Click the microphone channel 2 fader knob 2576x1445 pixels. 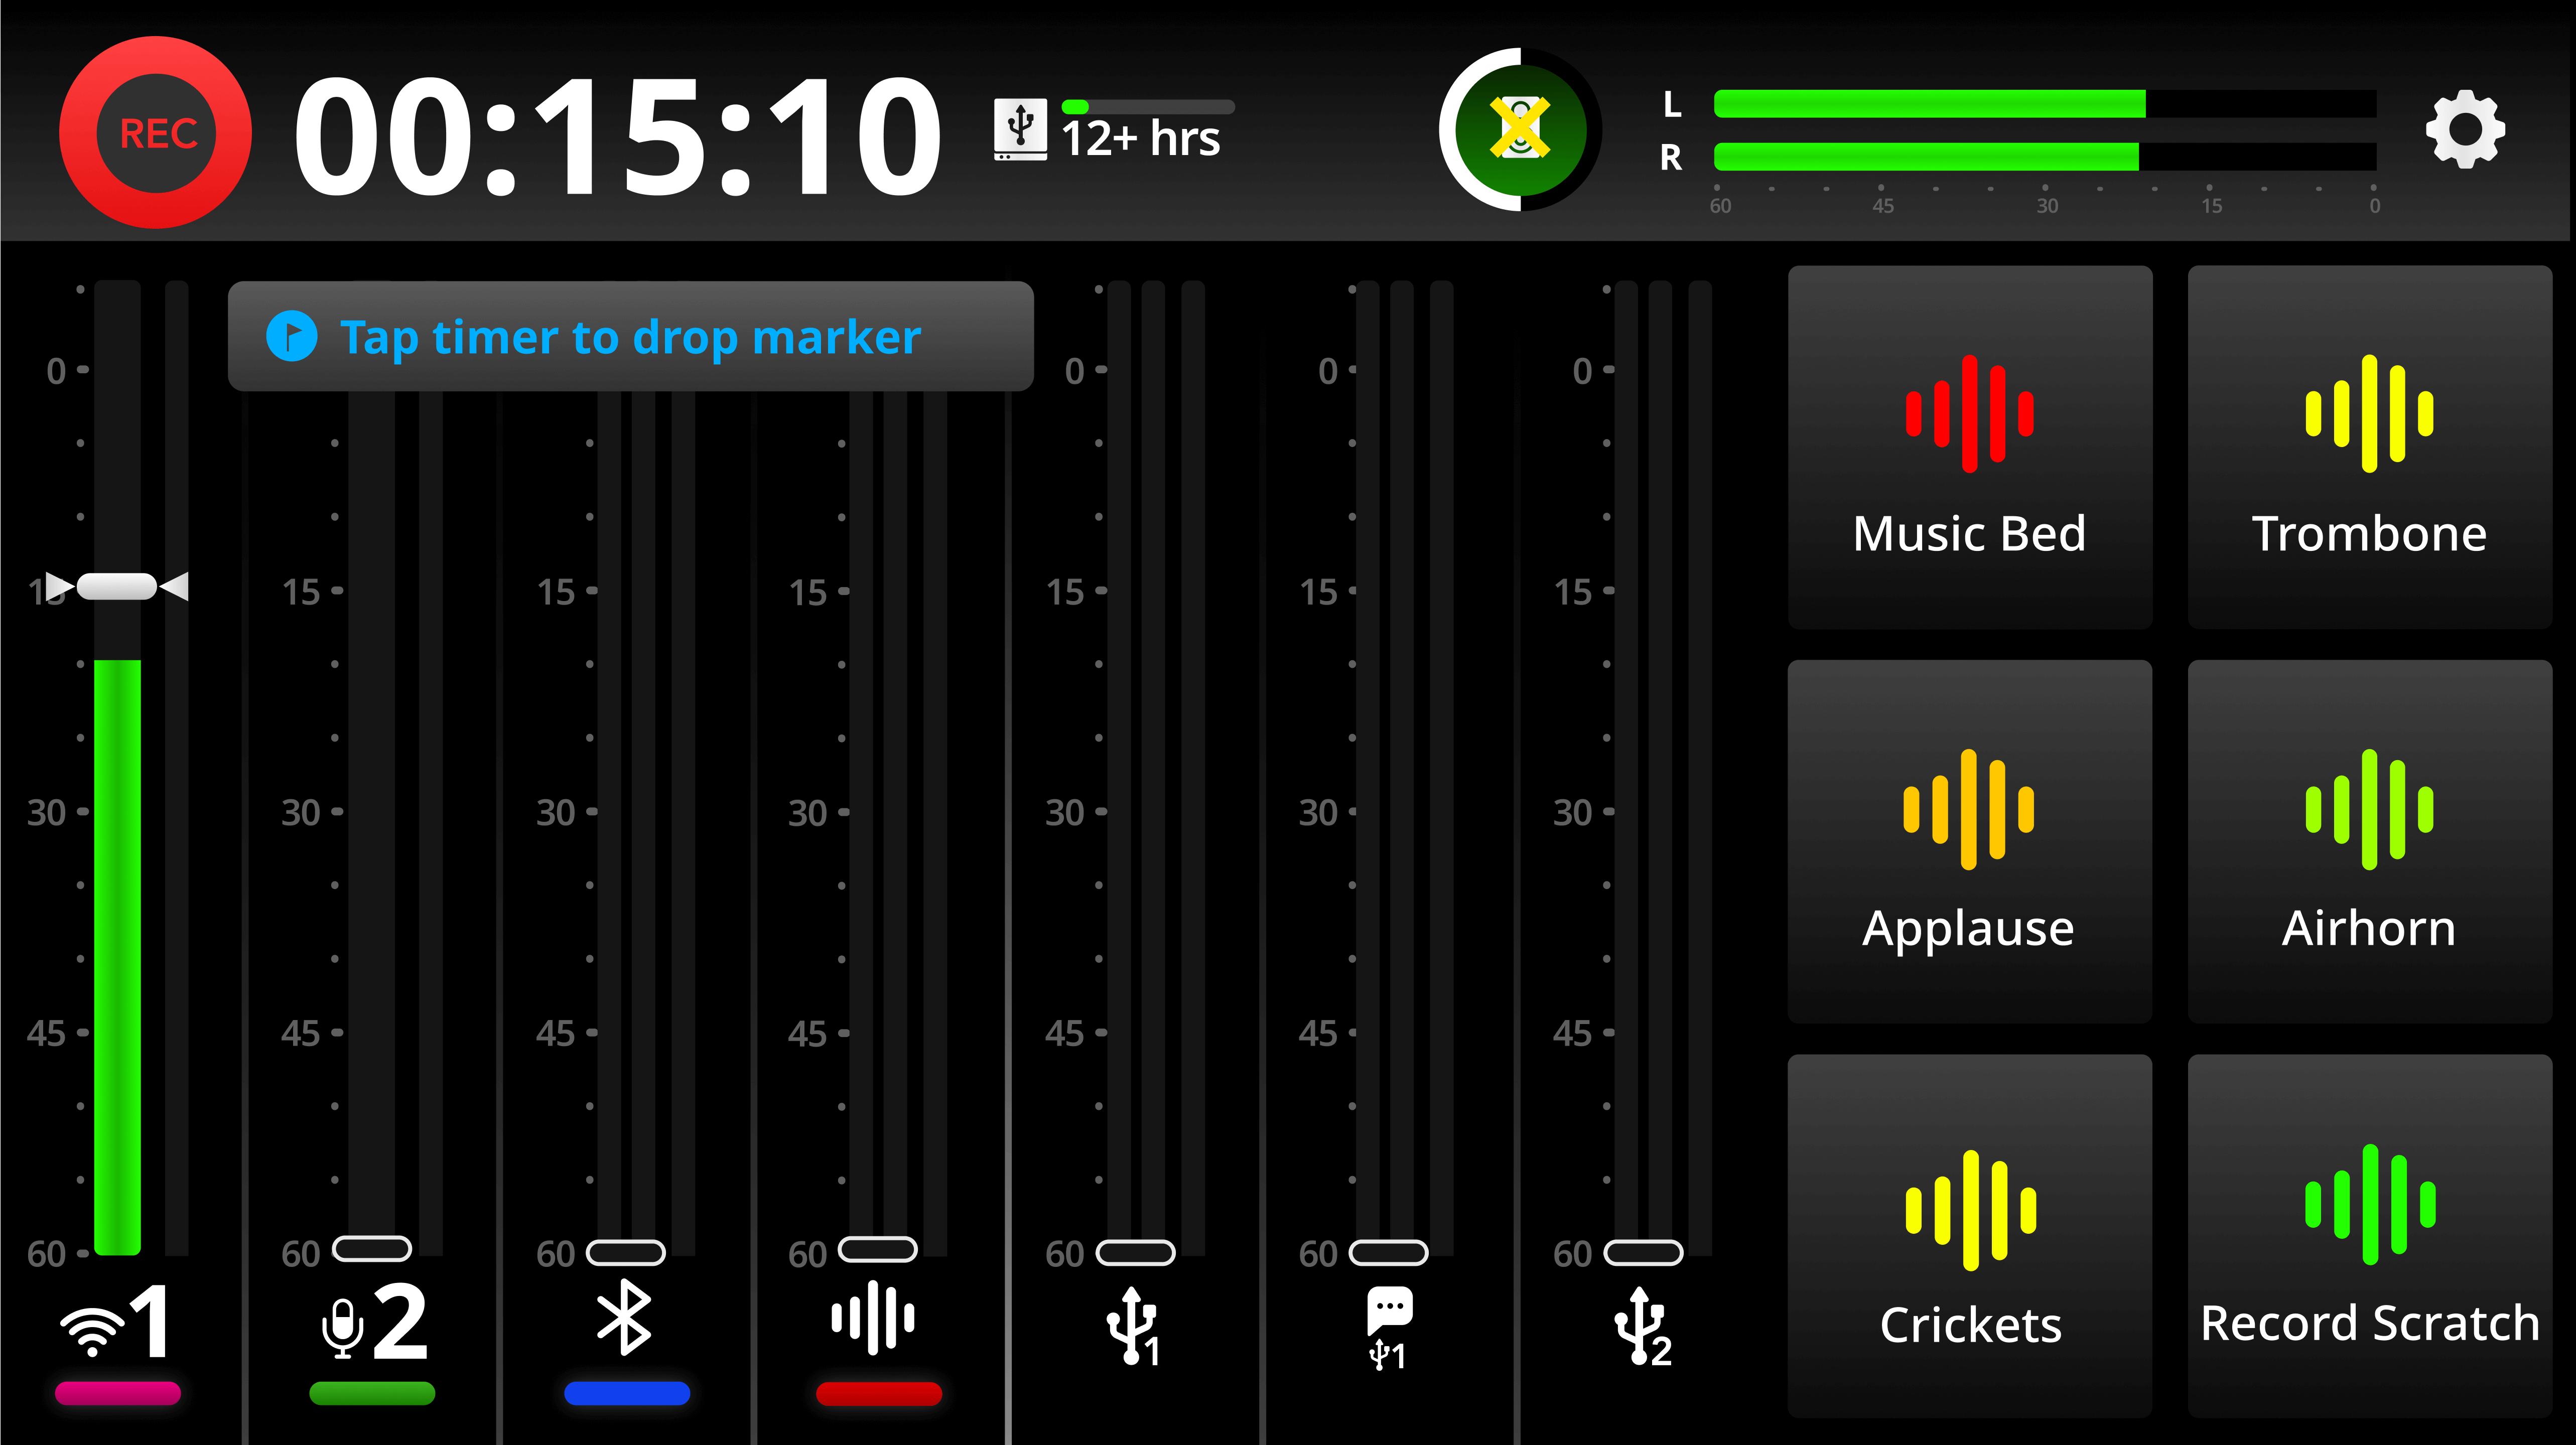(372, 1248)
